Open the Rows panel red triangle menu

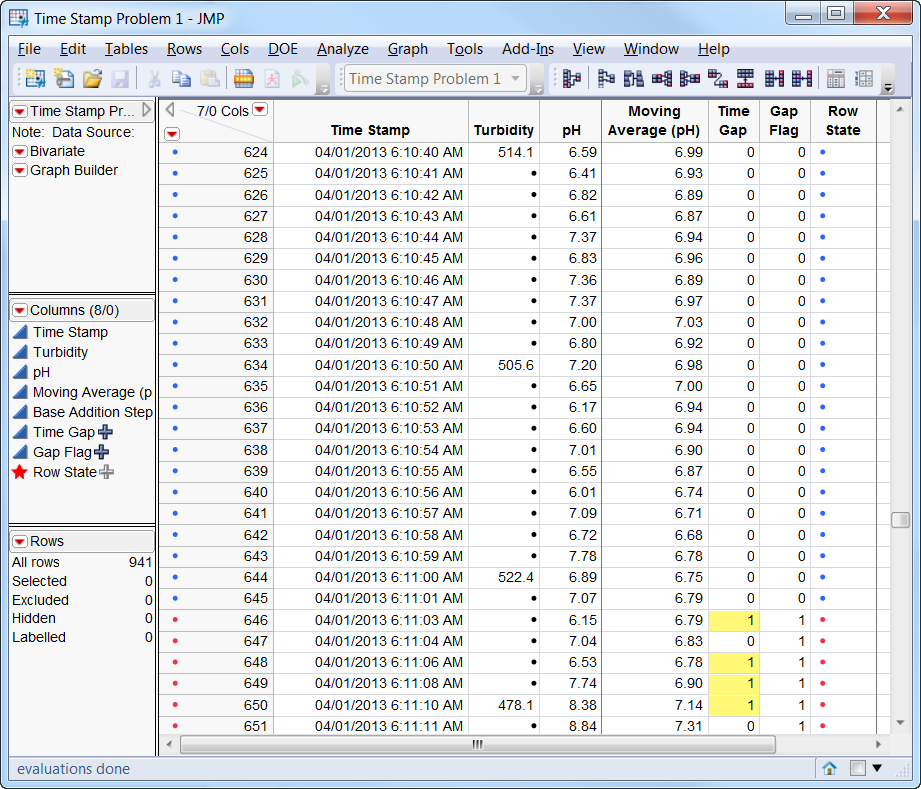click(19, 541)
